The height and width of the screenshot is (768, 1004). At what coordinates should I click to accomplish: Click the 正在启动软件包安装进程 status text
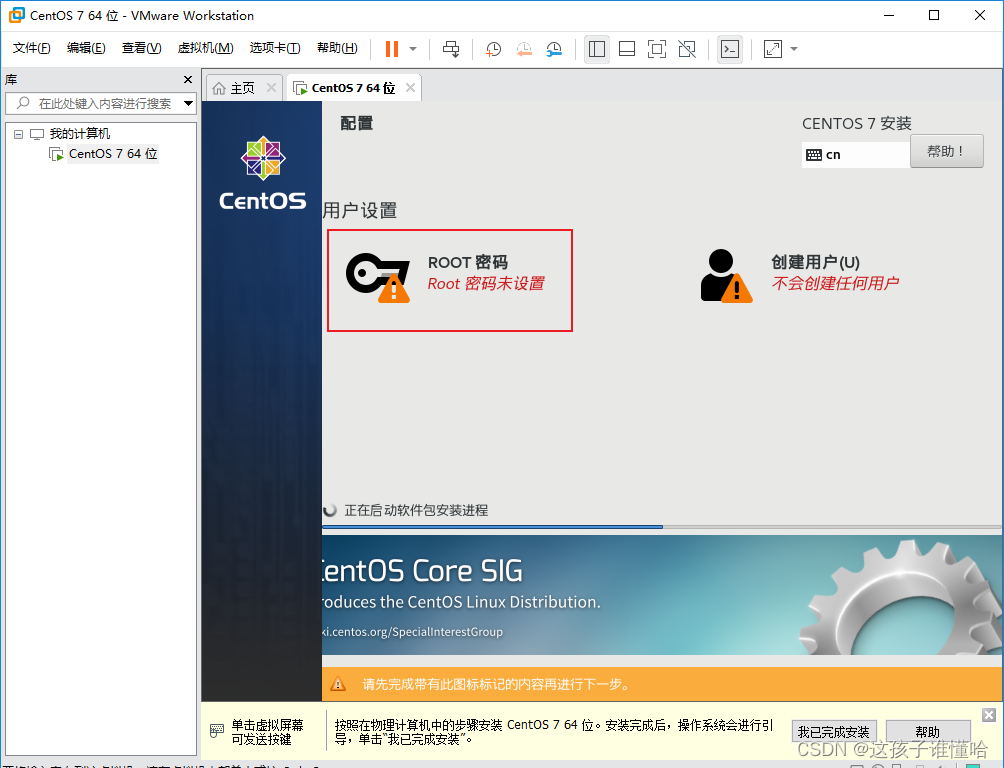coord(416,511)
